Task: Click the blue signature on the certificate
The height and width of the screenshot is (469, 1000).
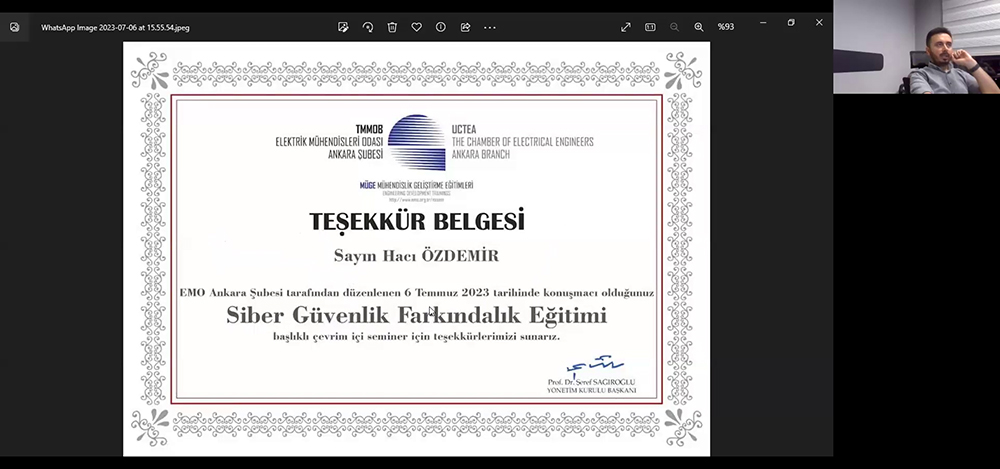Action: coord(594,366)
